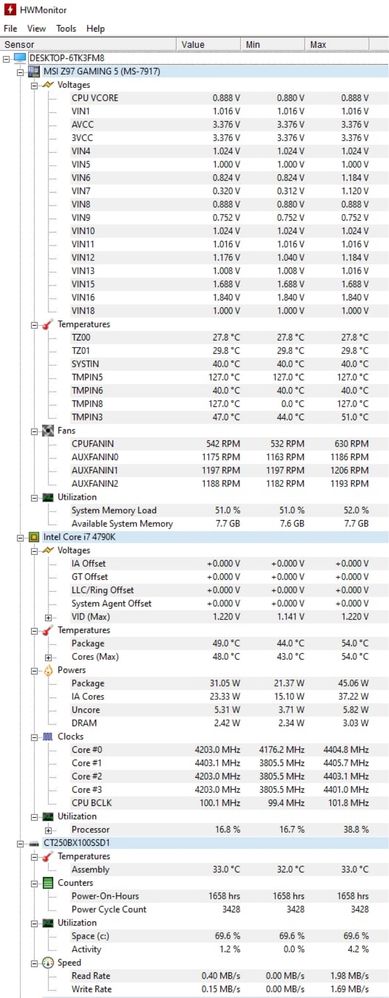Click the motherboard icon beside MSI Z97 GAMING 5
The height and width of the screenshot is (998, 389).
coord(34,71)
